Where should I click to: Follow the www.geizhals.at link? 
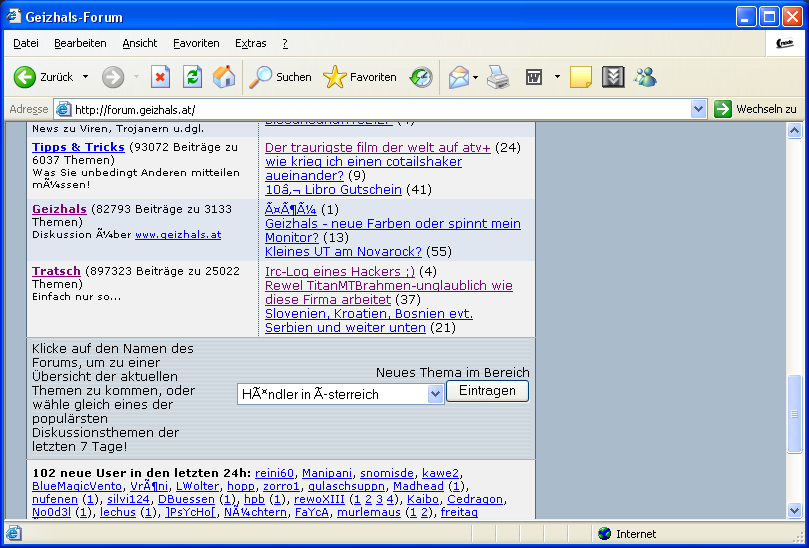point(178,235)
